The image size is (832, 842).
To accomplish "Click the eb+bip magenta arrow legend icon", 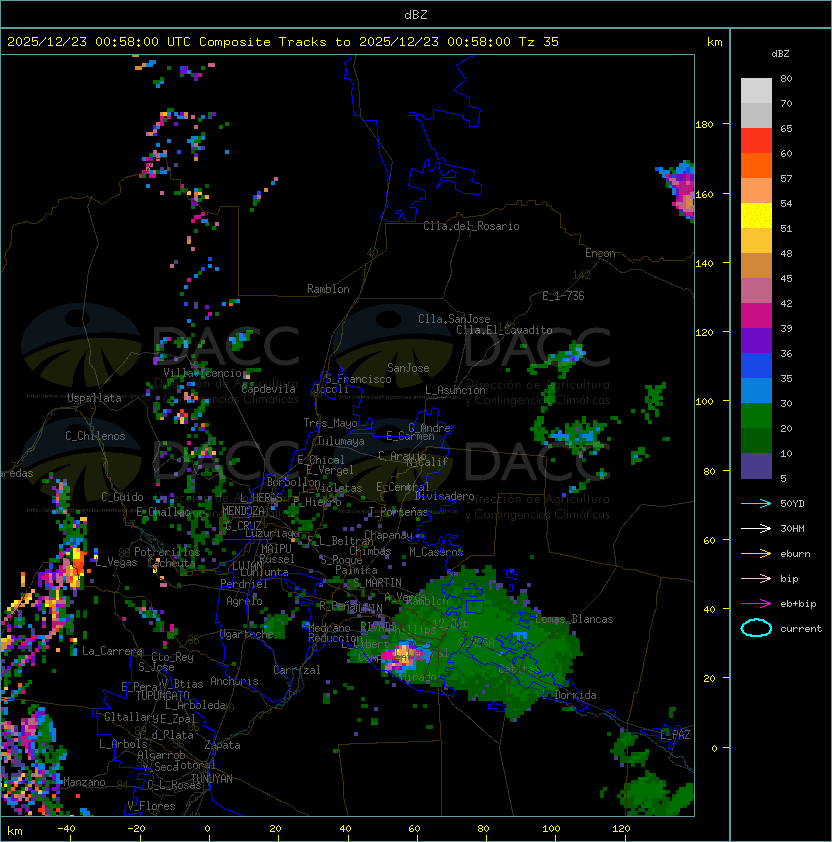I will tap(756, 604).
